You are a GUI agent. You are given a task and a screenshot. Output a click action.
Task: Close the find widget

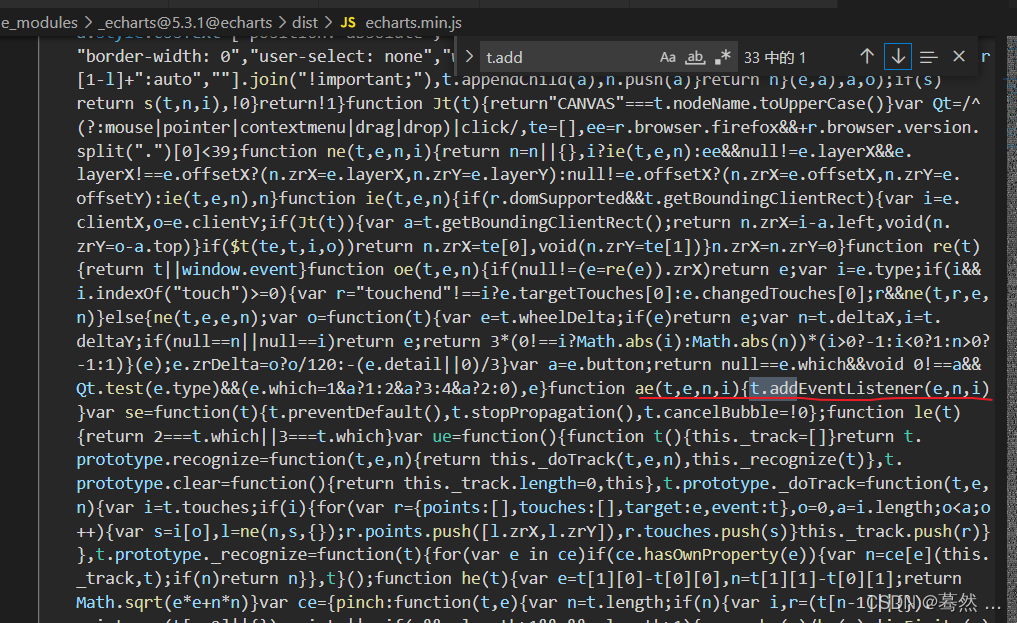click(x=959, y=56)
